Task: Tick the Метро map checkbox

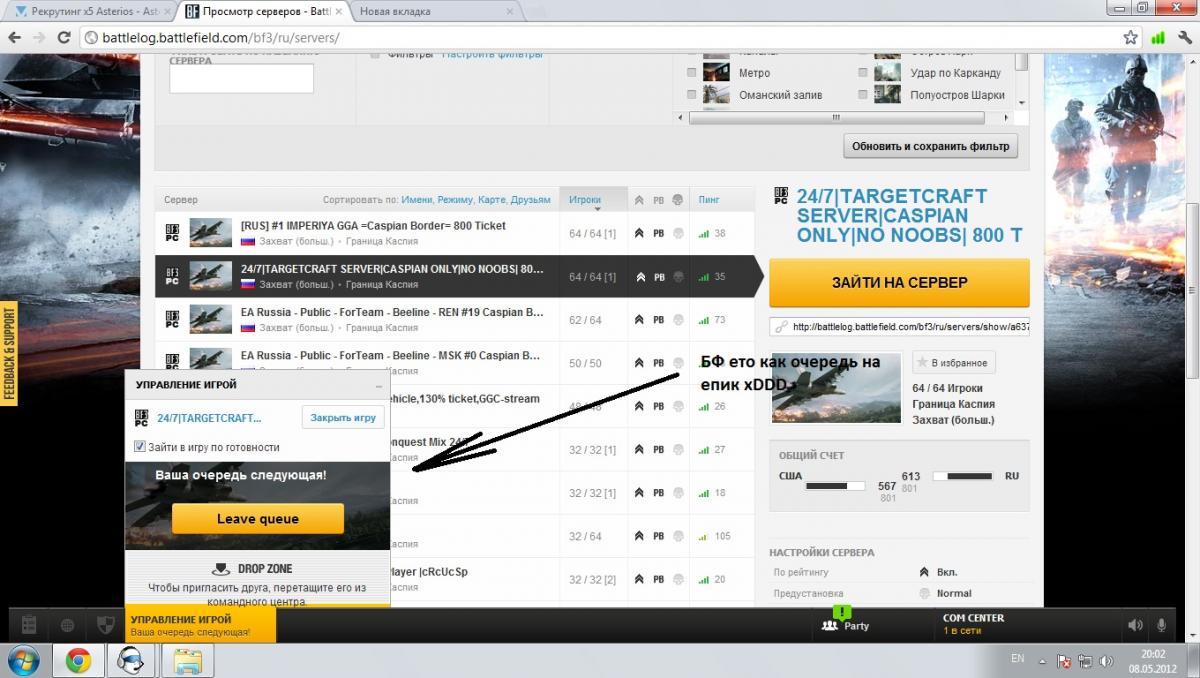Action: coord(692,73)
